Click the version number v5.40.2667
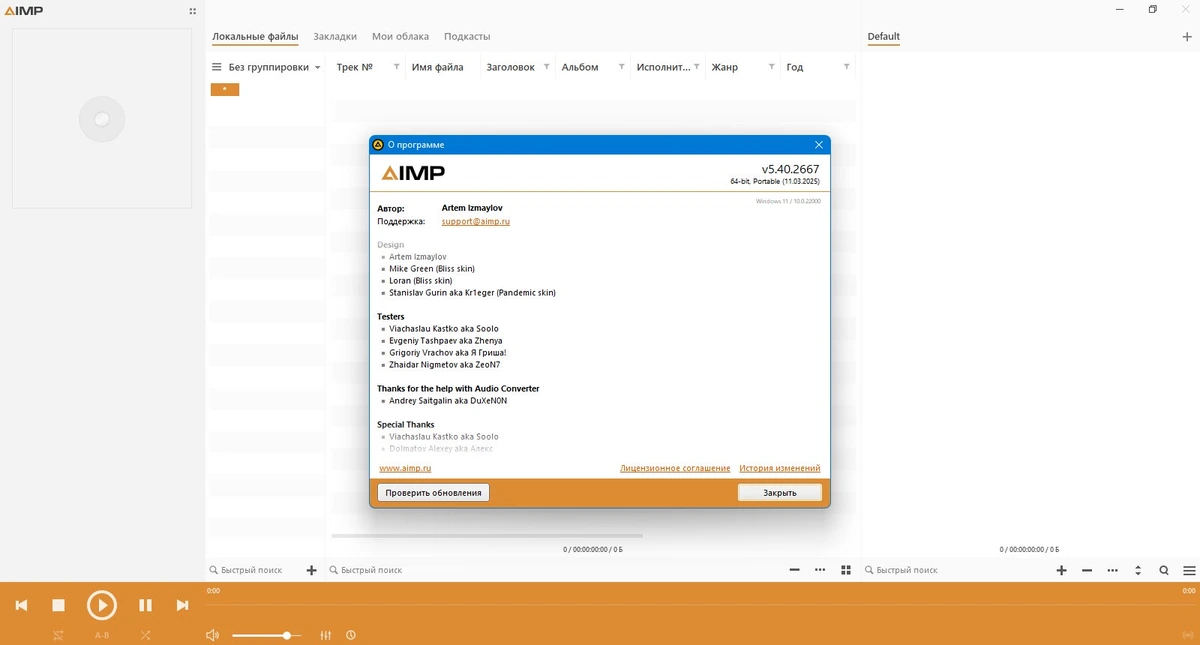Viewport: 1200px width, 645px height. point(790,169)
